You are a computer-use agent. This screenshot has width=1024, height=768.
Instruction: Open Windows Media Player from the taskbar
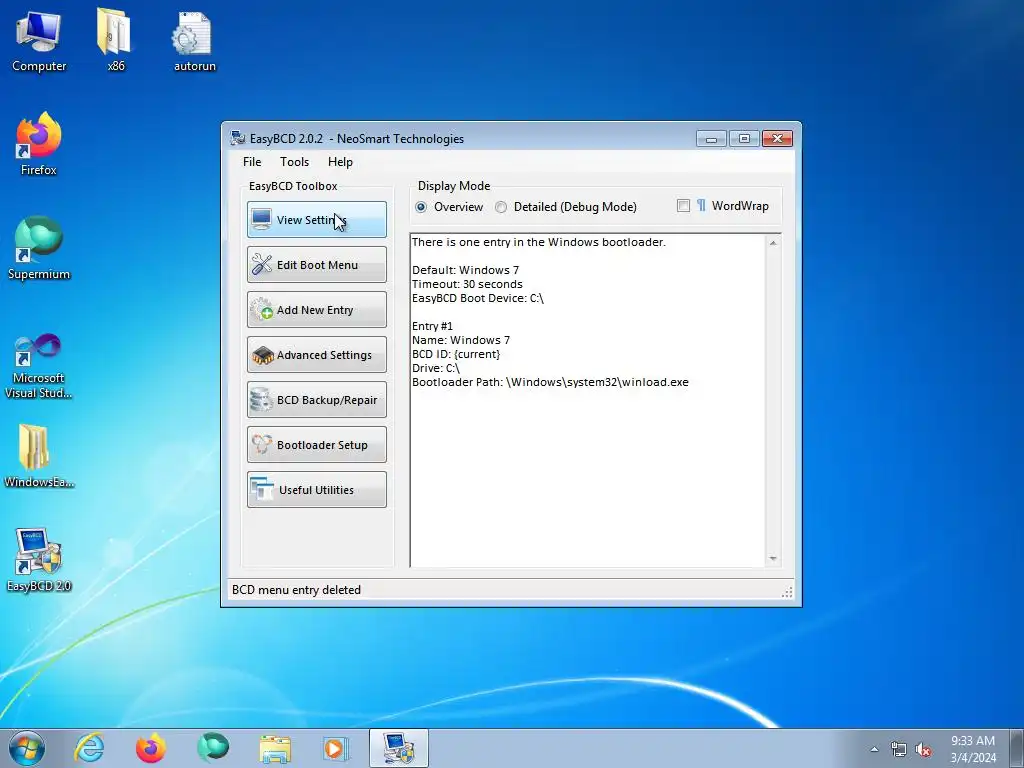point(336,748)
